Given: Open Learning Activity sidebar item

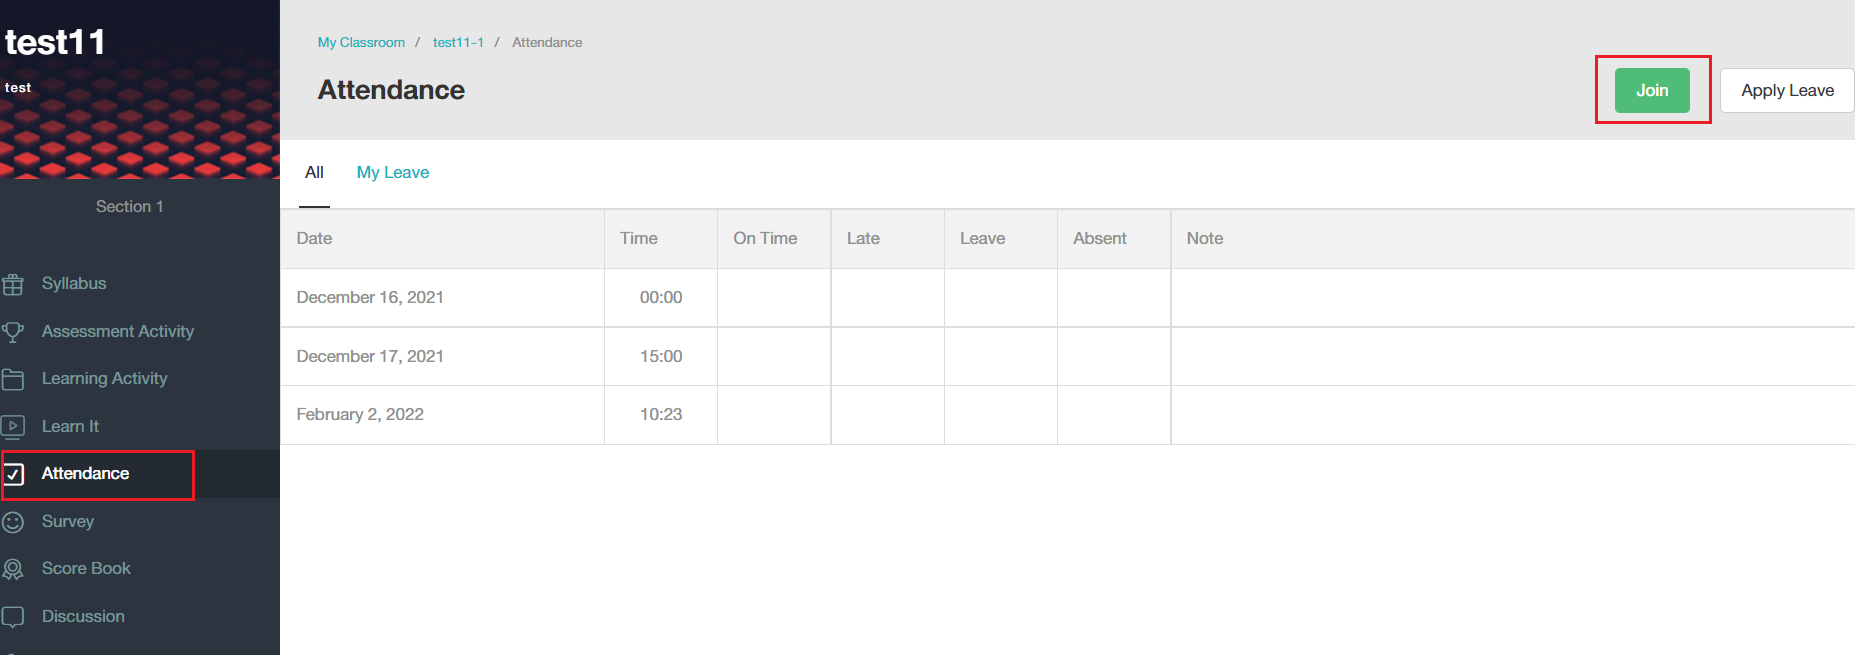Looking at the screenshot, I should click(104, 378).
